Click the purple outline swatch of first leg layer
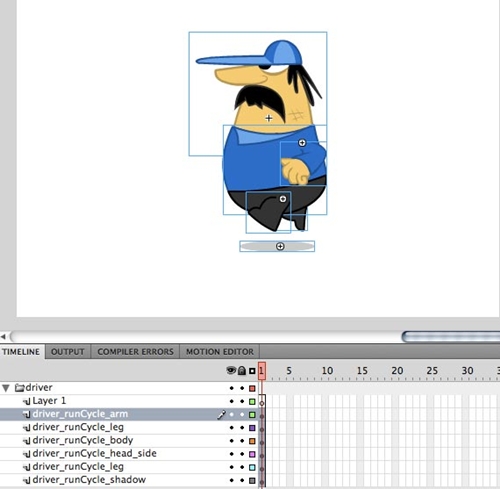500x489 pixels. (x=252, y=428)
